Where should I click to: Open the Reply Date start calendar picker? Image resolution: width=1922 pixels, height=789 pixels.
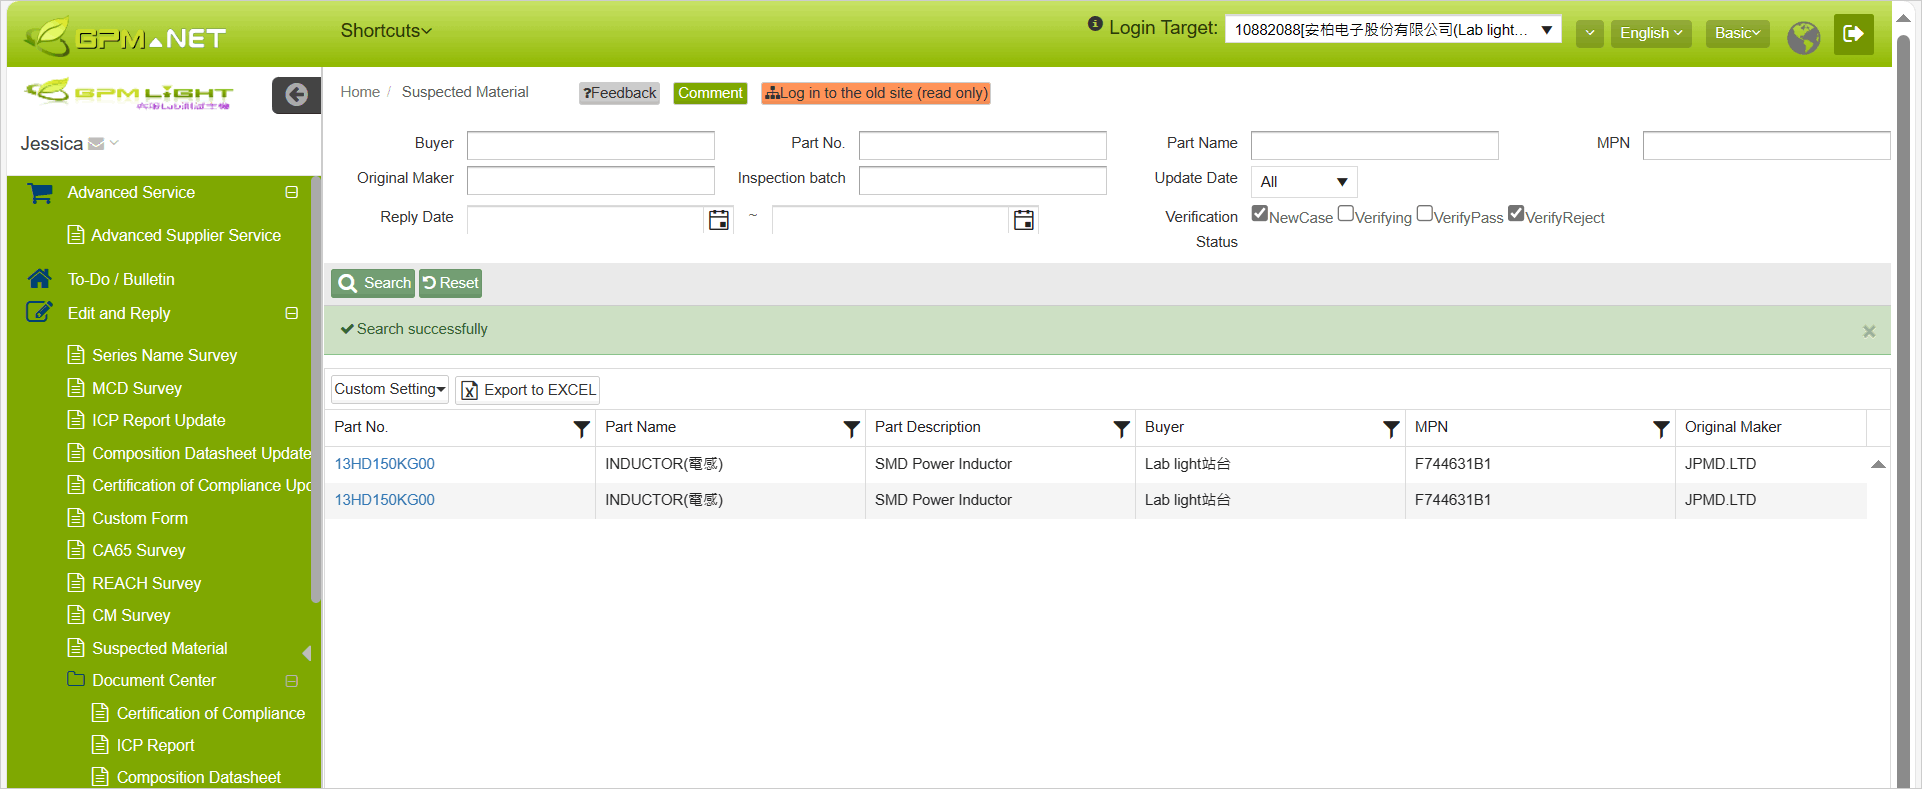(x=718, y=220)
